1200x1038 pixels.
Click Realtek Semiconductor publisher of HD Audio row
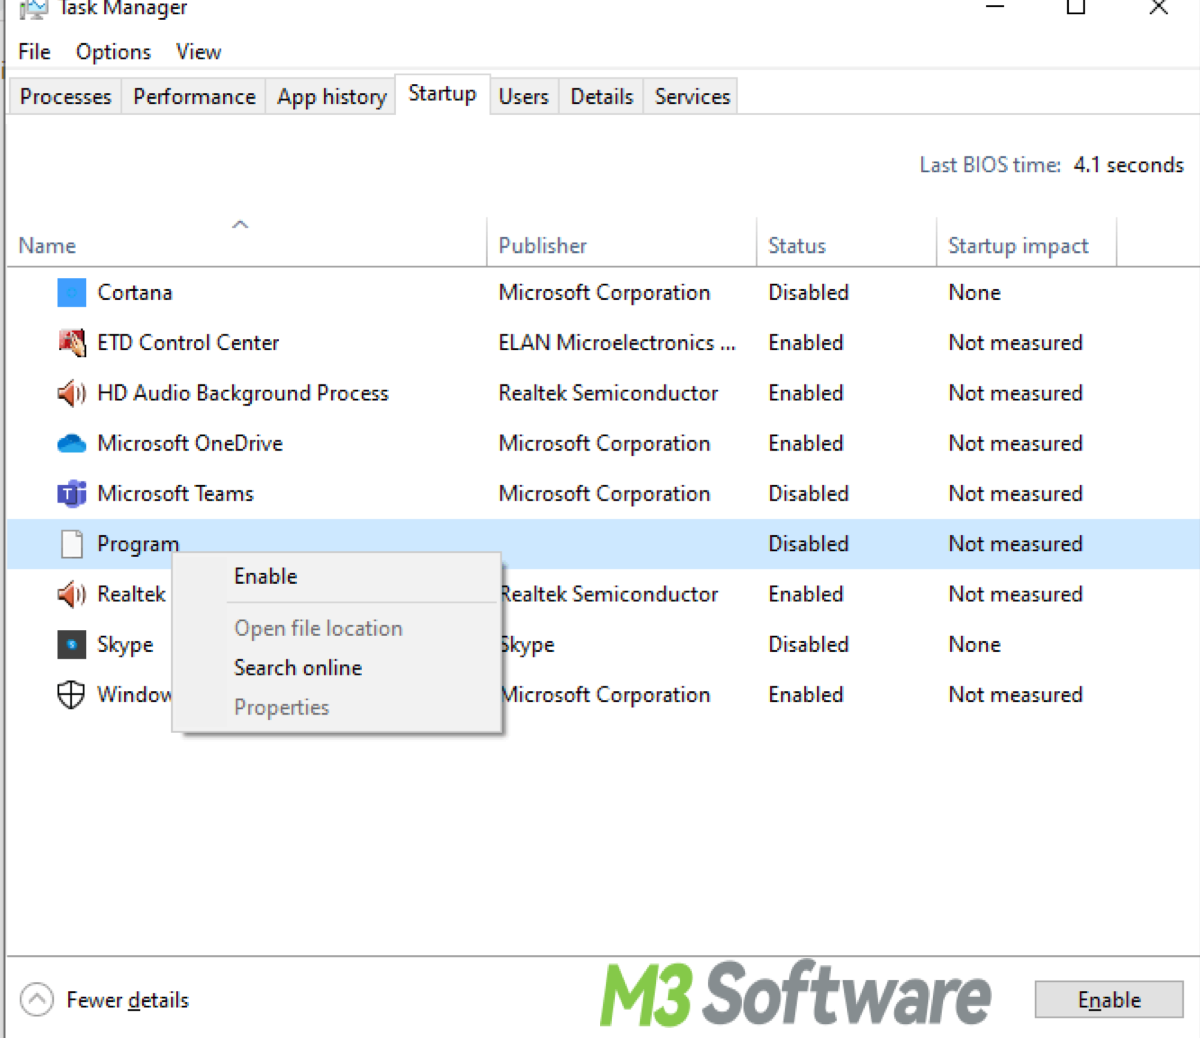click(608, 393)
